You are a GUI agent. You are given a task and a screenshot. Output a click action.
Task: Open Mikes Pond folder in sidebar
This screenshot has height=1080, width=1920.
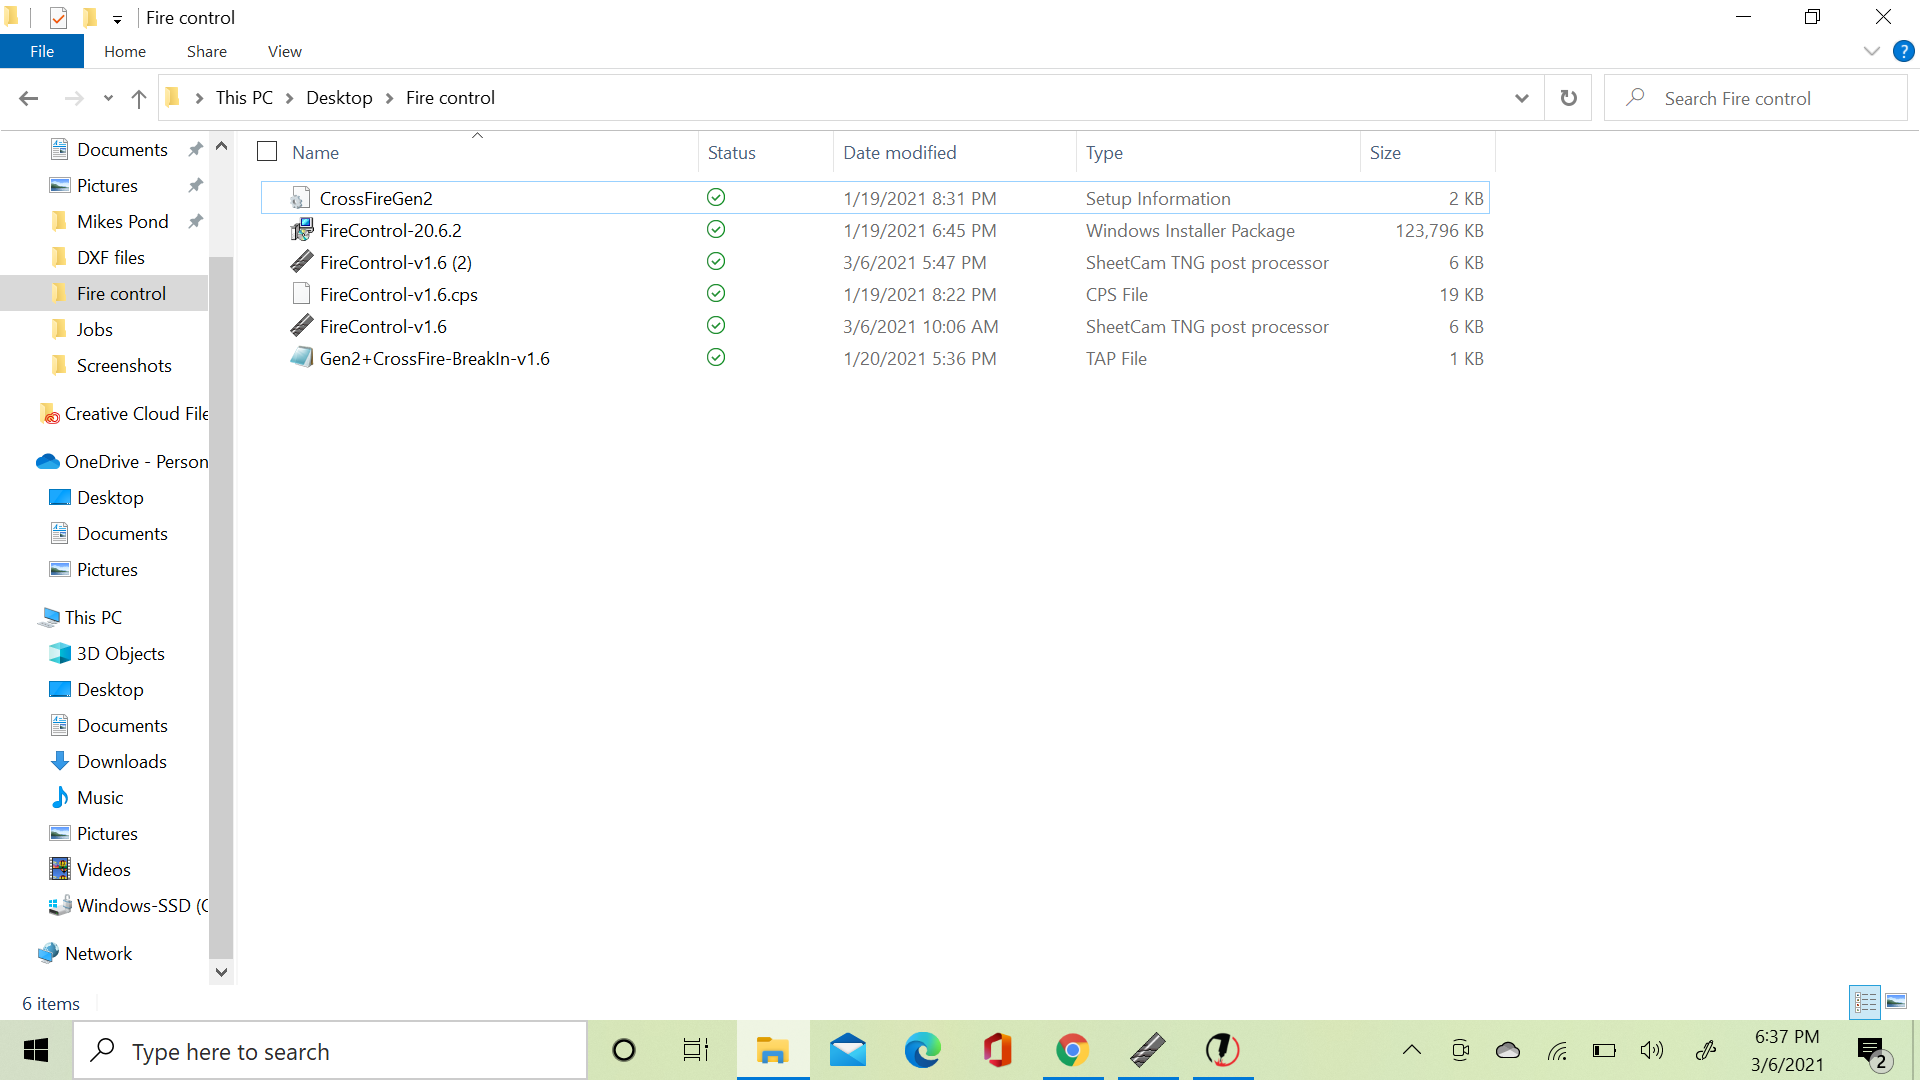pyautogui.click(x=122, y=221)
